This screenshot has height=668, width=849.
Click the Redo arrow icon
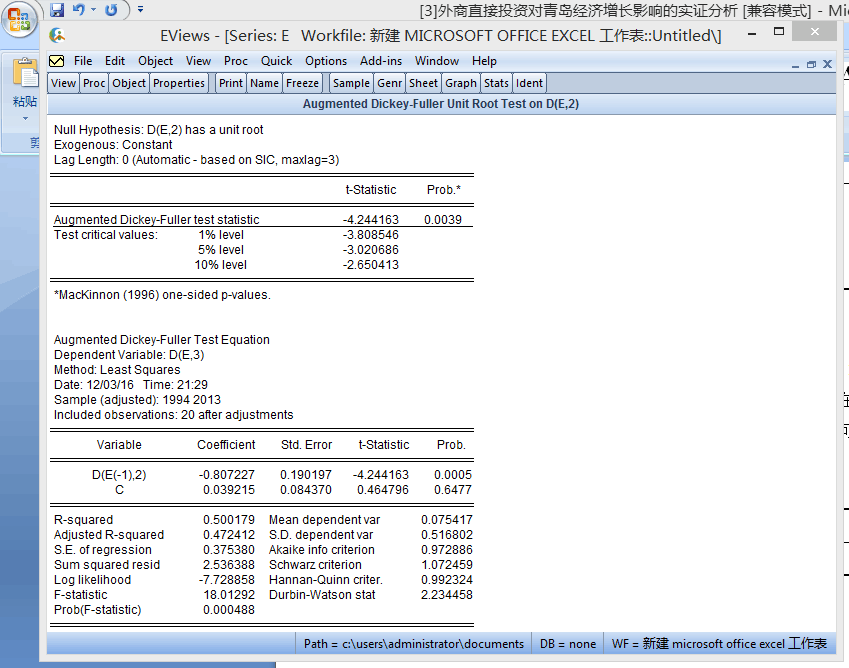coord(111,9)
